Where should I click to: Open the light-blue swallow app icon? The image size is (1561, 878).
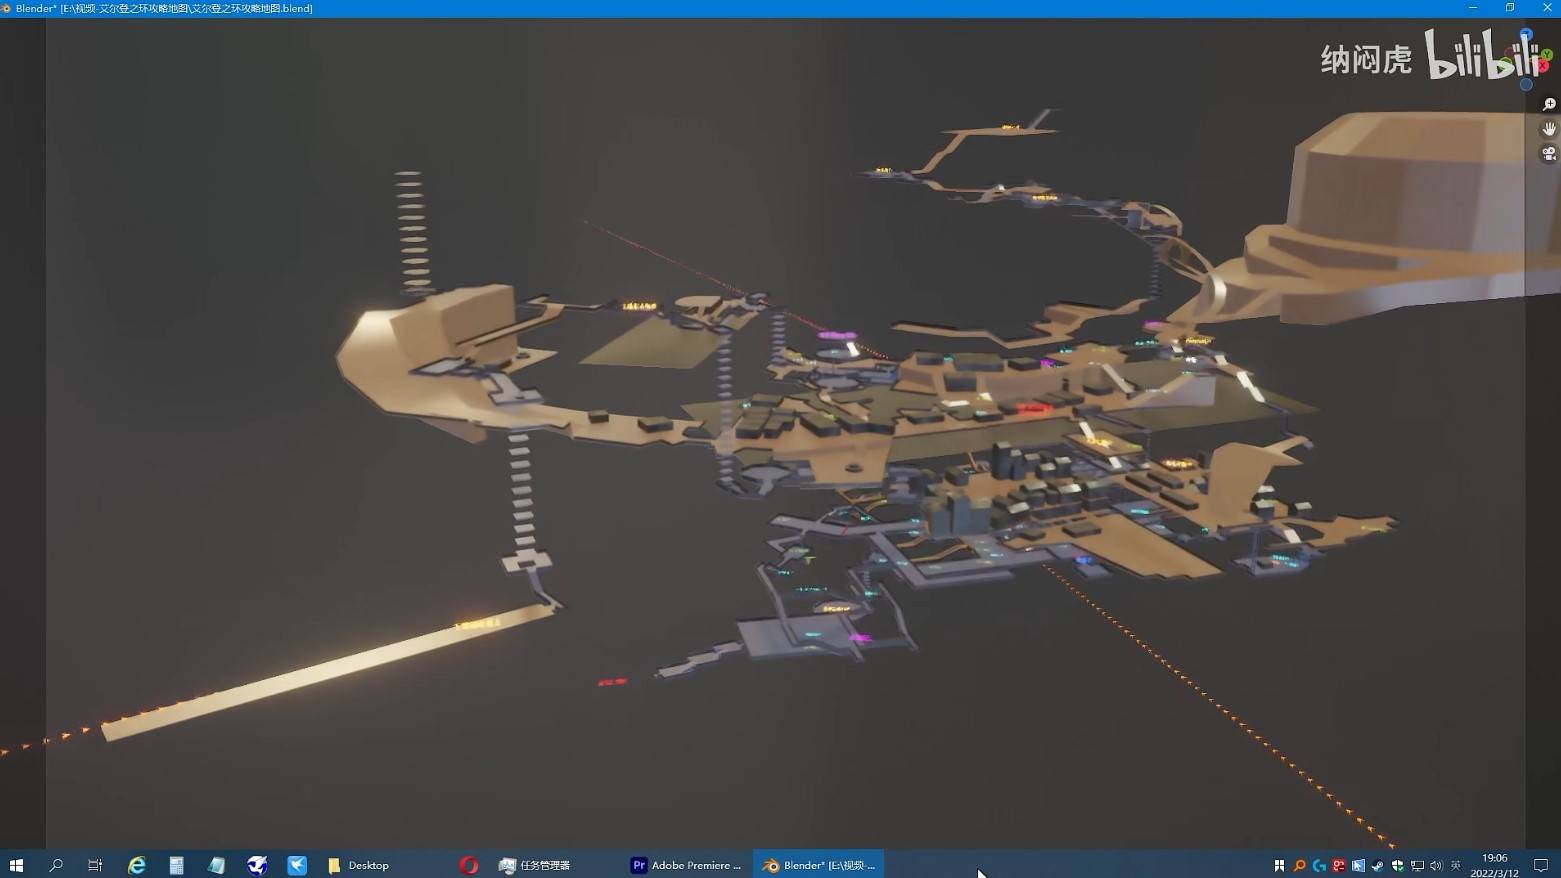point(297,865)
